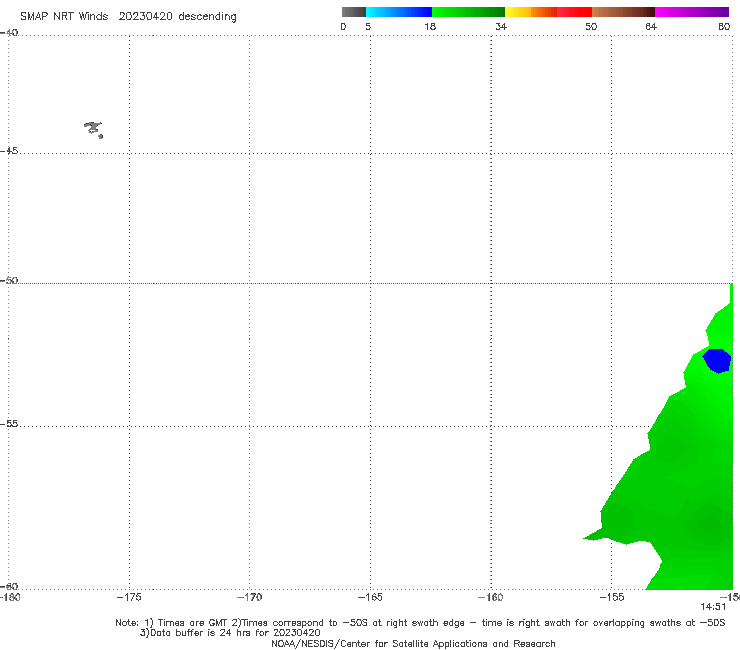This screenshot has width=740, height=650.
Task: Click the colorbar label '5'
Action: click(368, 26)
